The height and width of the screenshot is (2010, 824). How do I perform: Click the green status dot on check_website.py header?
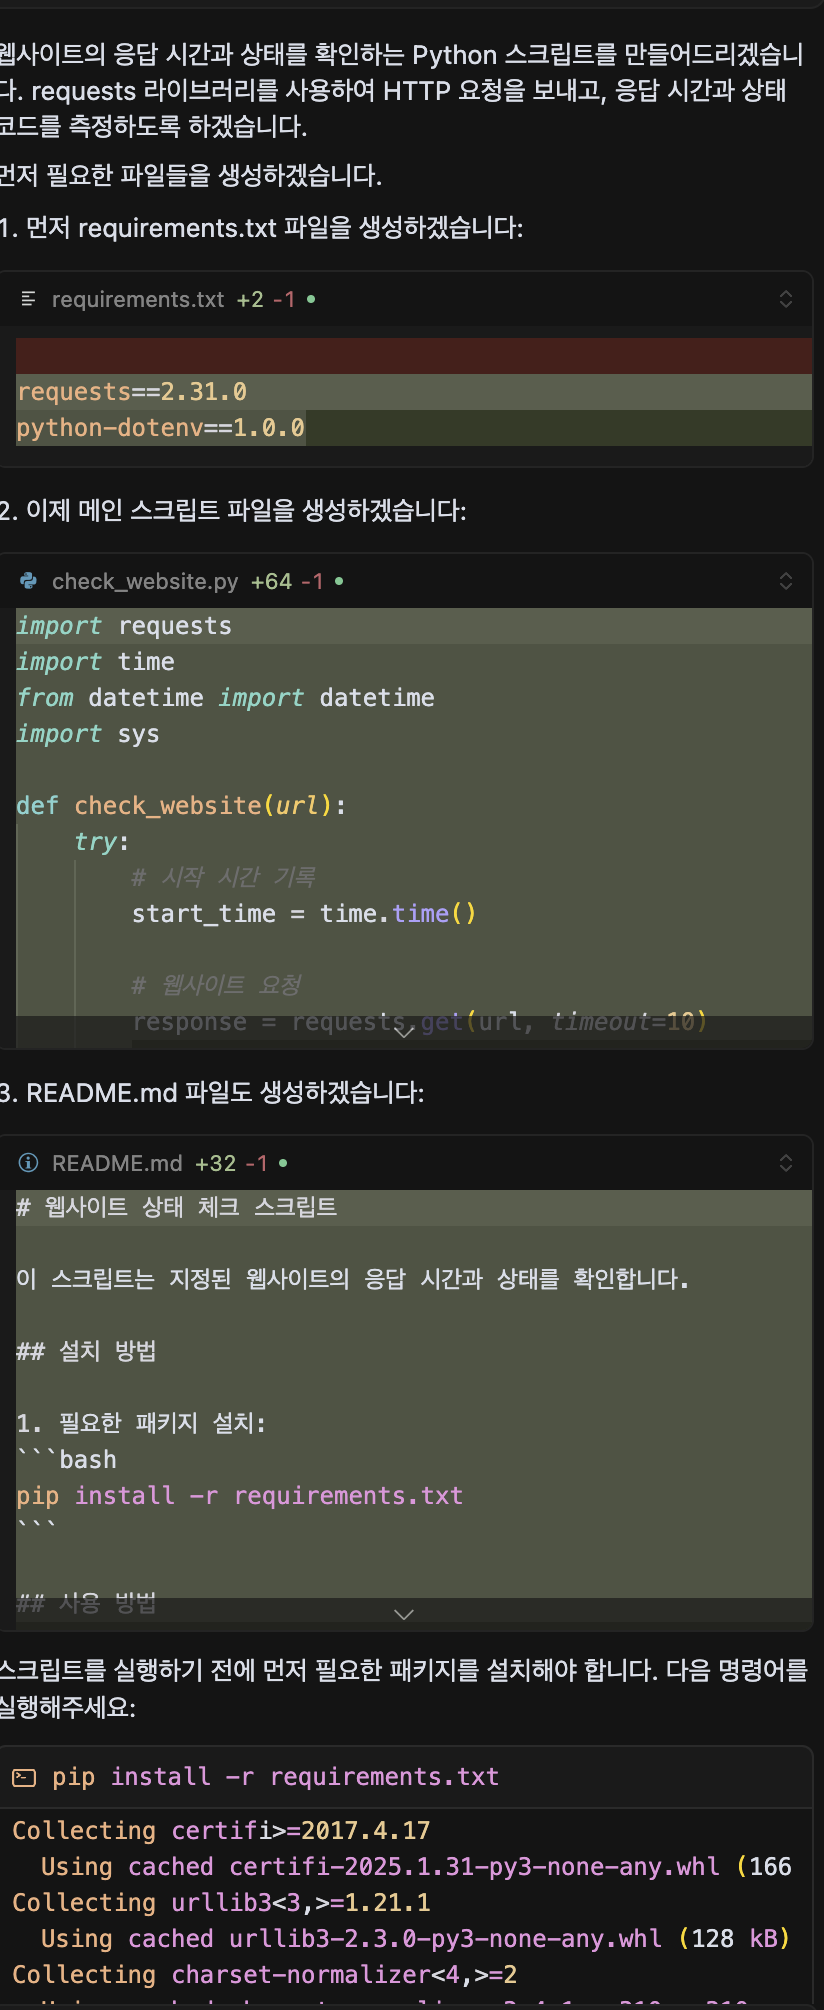pos(339,580)
